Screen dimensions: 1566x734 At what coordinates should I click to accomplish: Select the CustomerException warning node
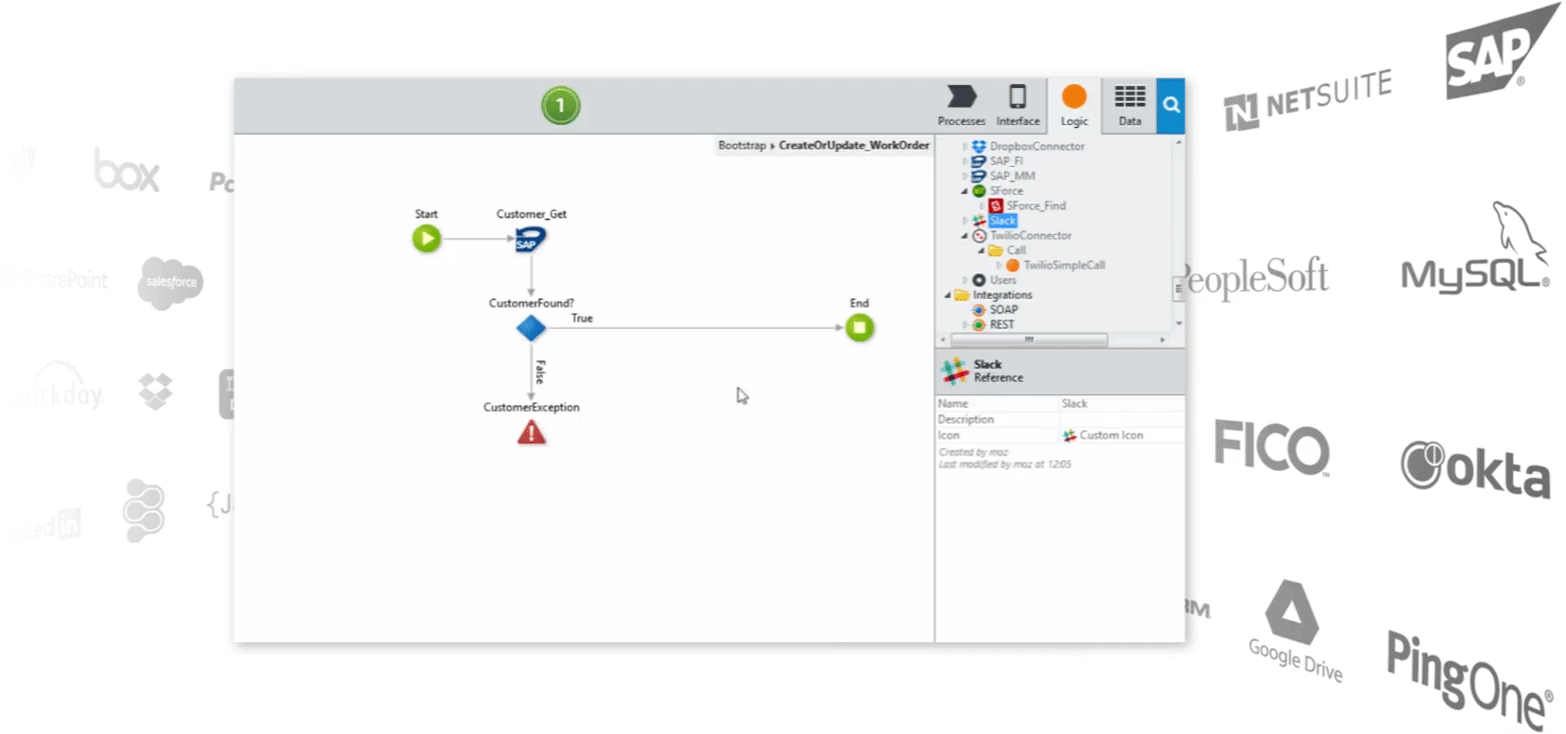[x=531, y=432]
